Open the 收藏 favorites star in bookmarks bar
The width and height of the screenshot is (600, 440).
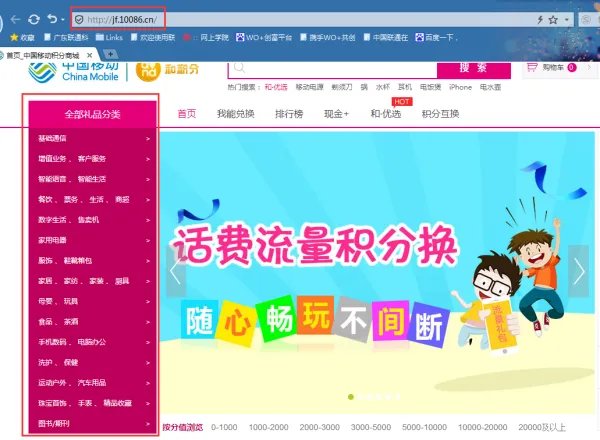[22, 37]
